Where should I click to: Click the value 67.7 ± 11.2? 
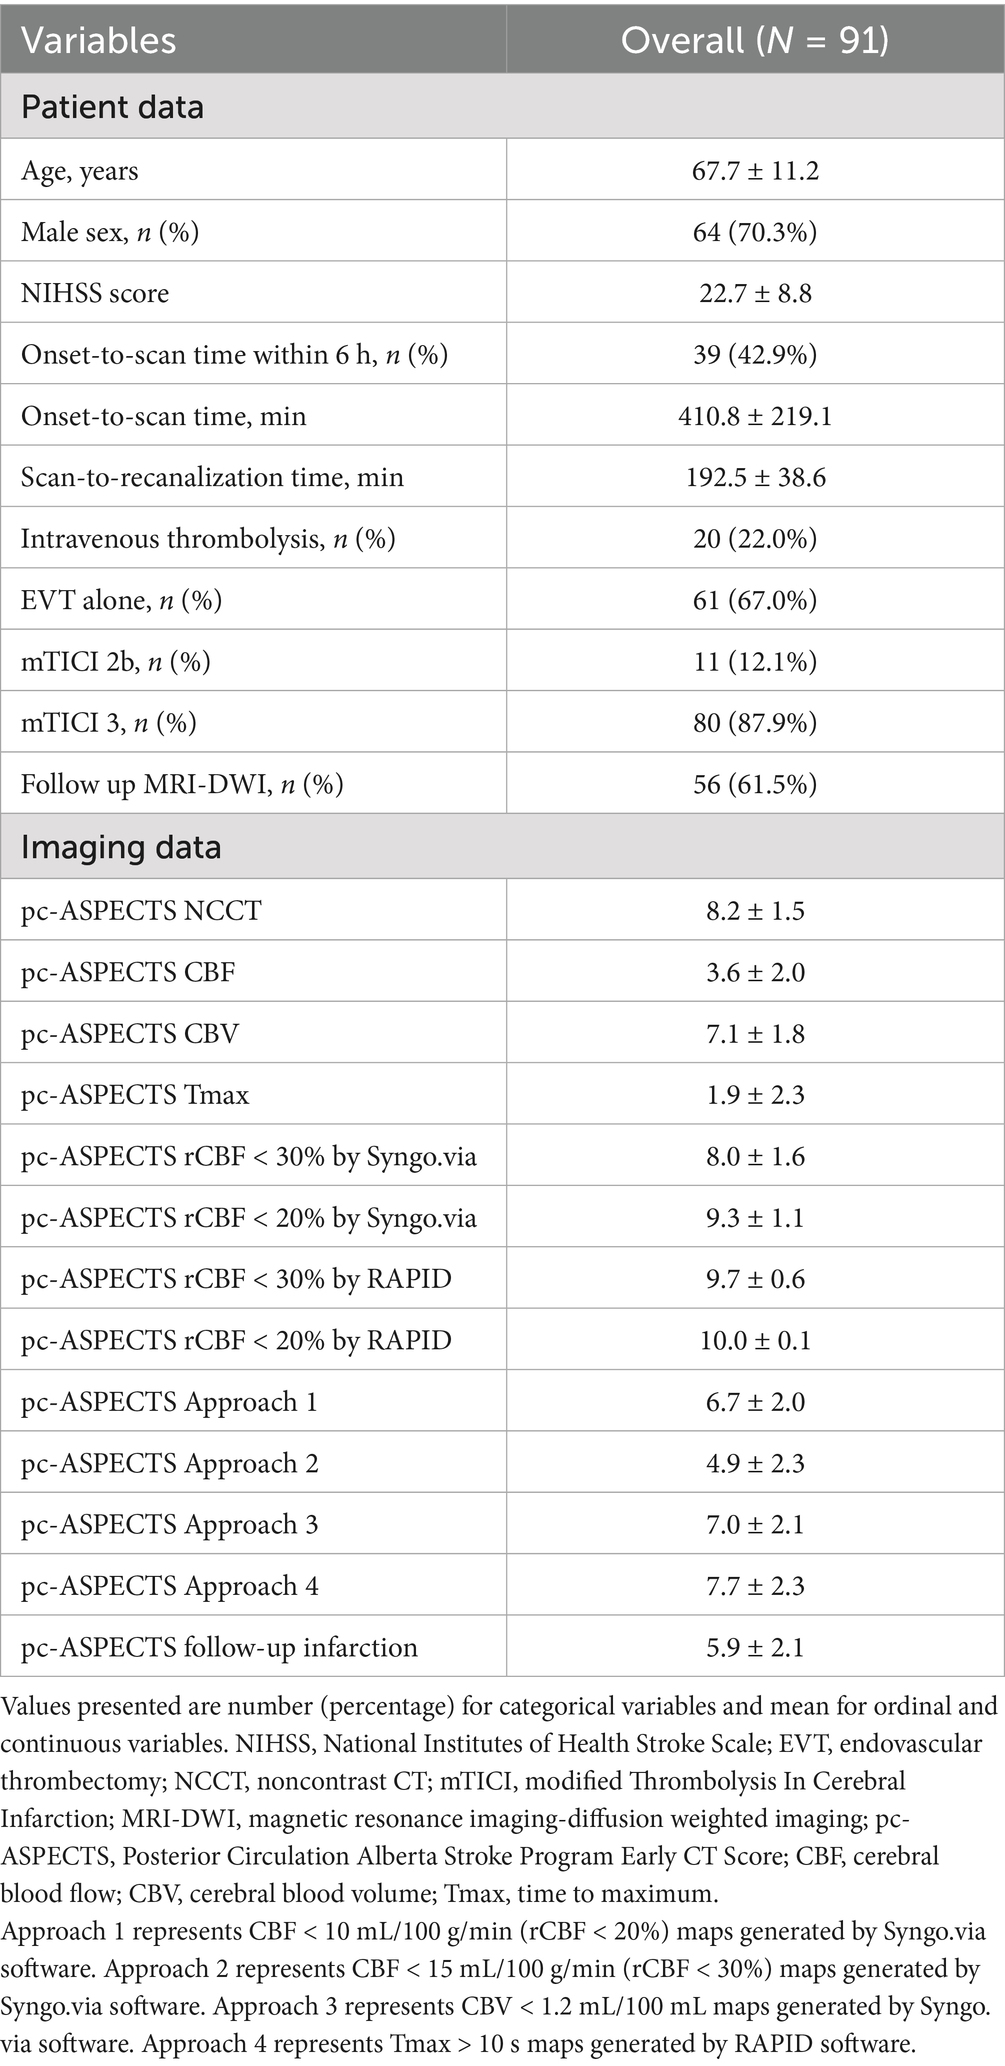(755, 171)
